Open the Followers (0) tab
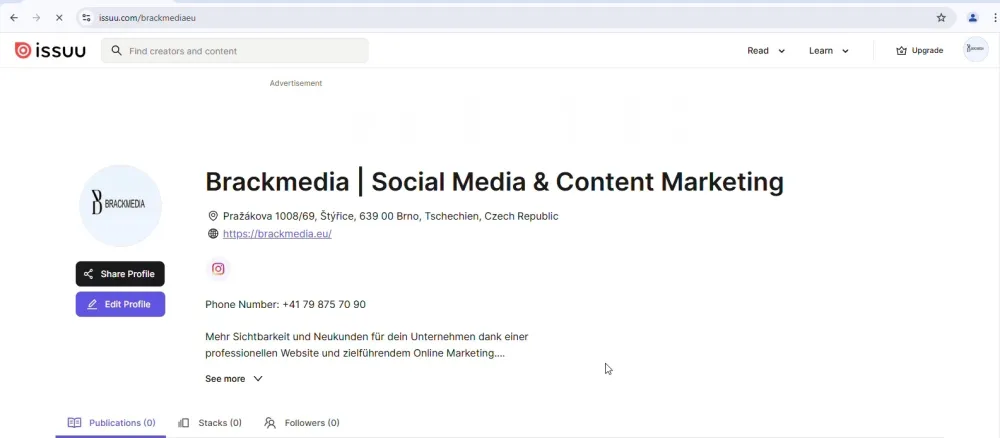Image resolution: width=1000 pixels, height=438 pixels. (x=302, y=423)
